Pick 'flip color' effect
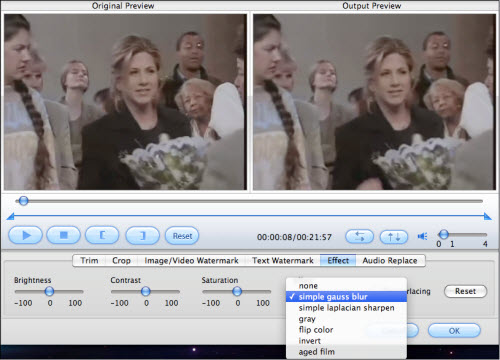 pyautogui.click(x=346, y=330)
